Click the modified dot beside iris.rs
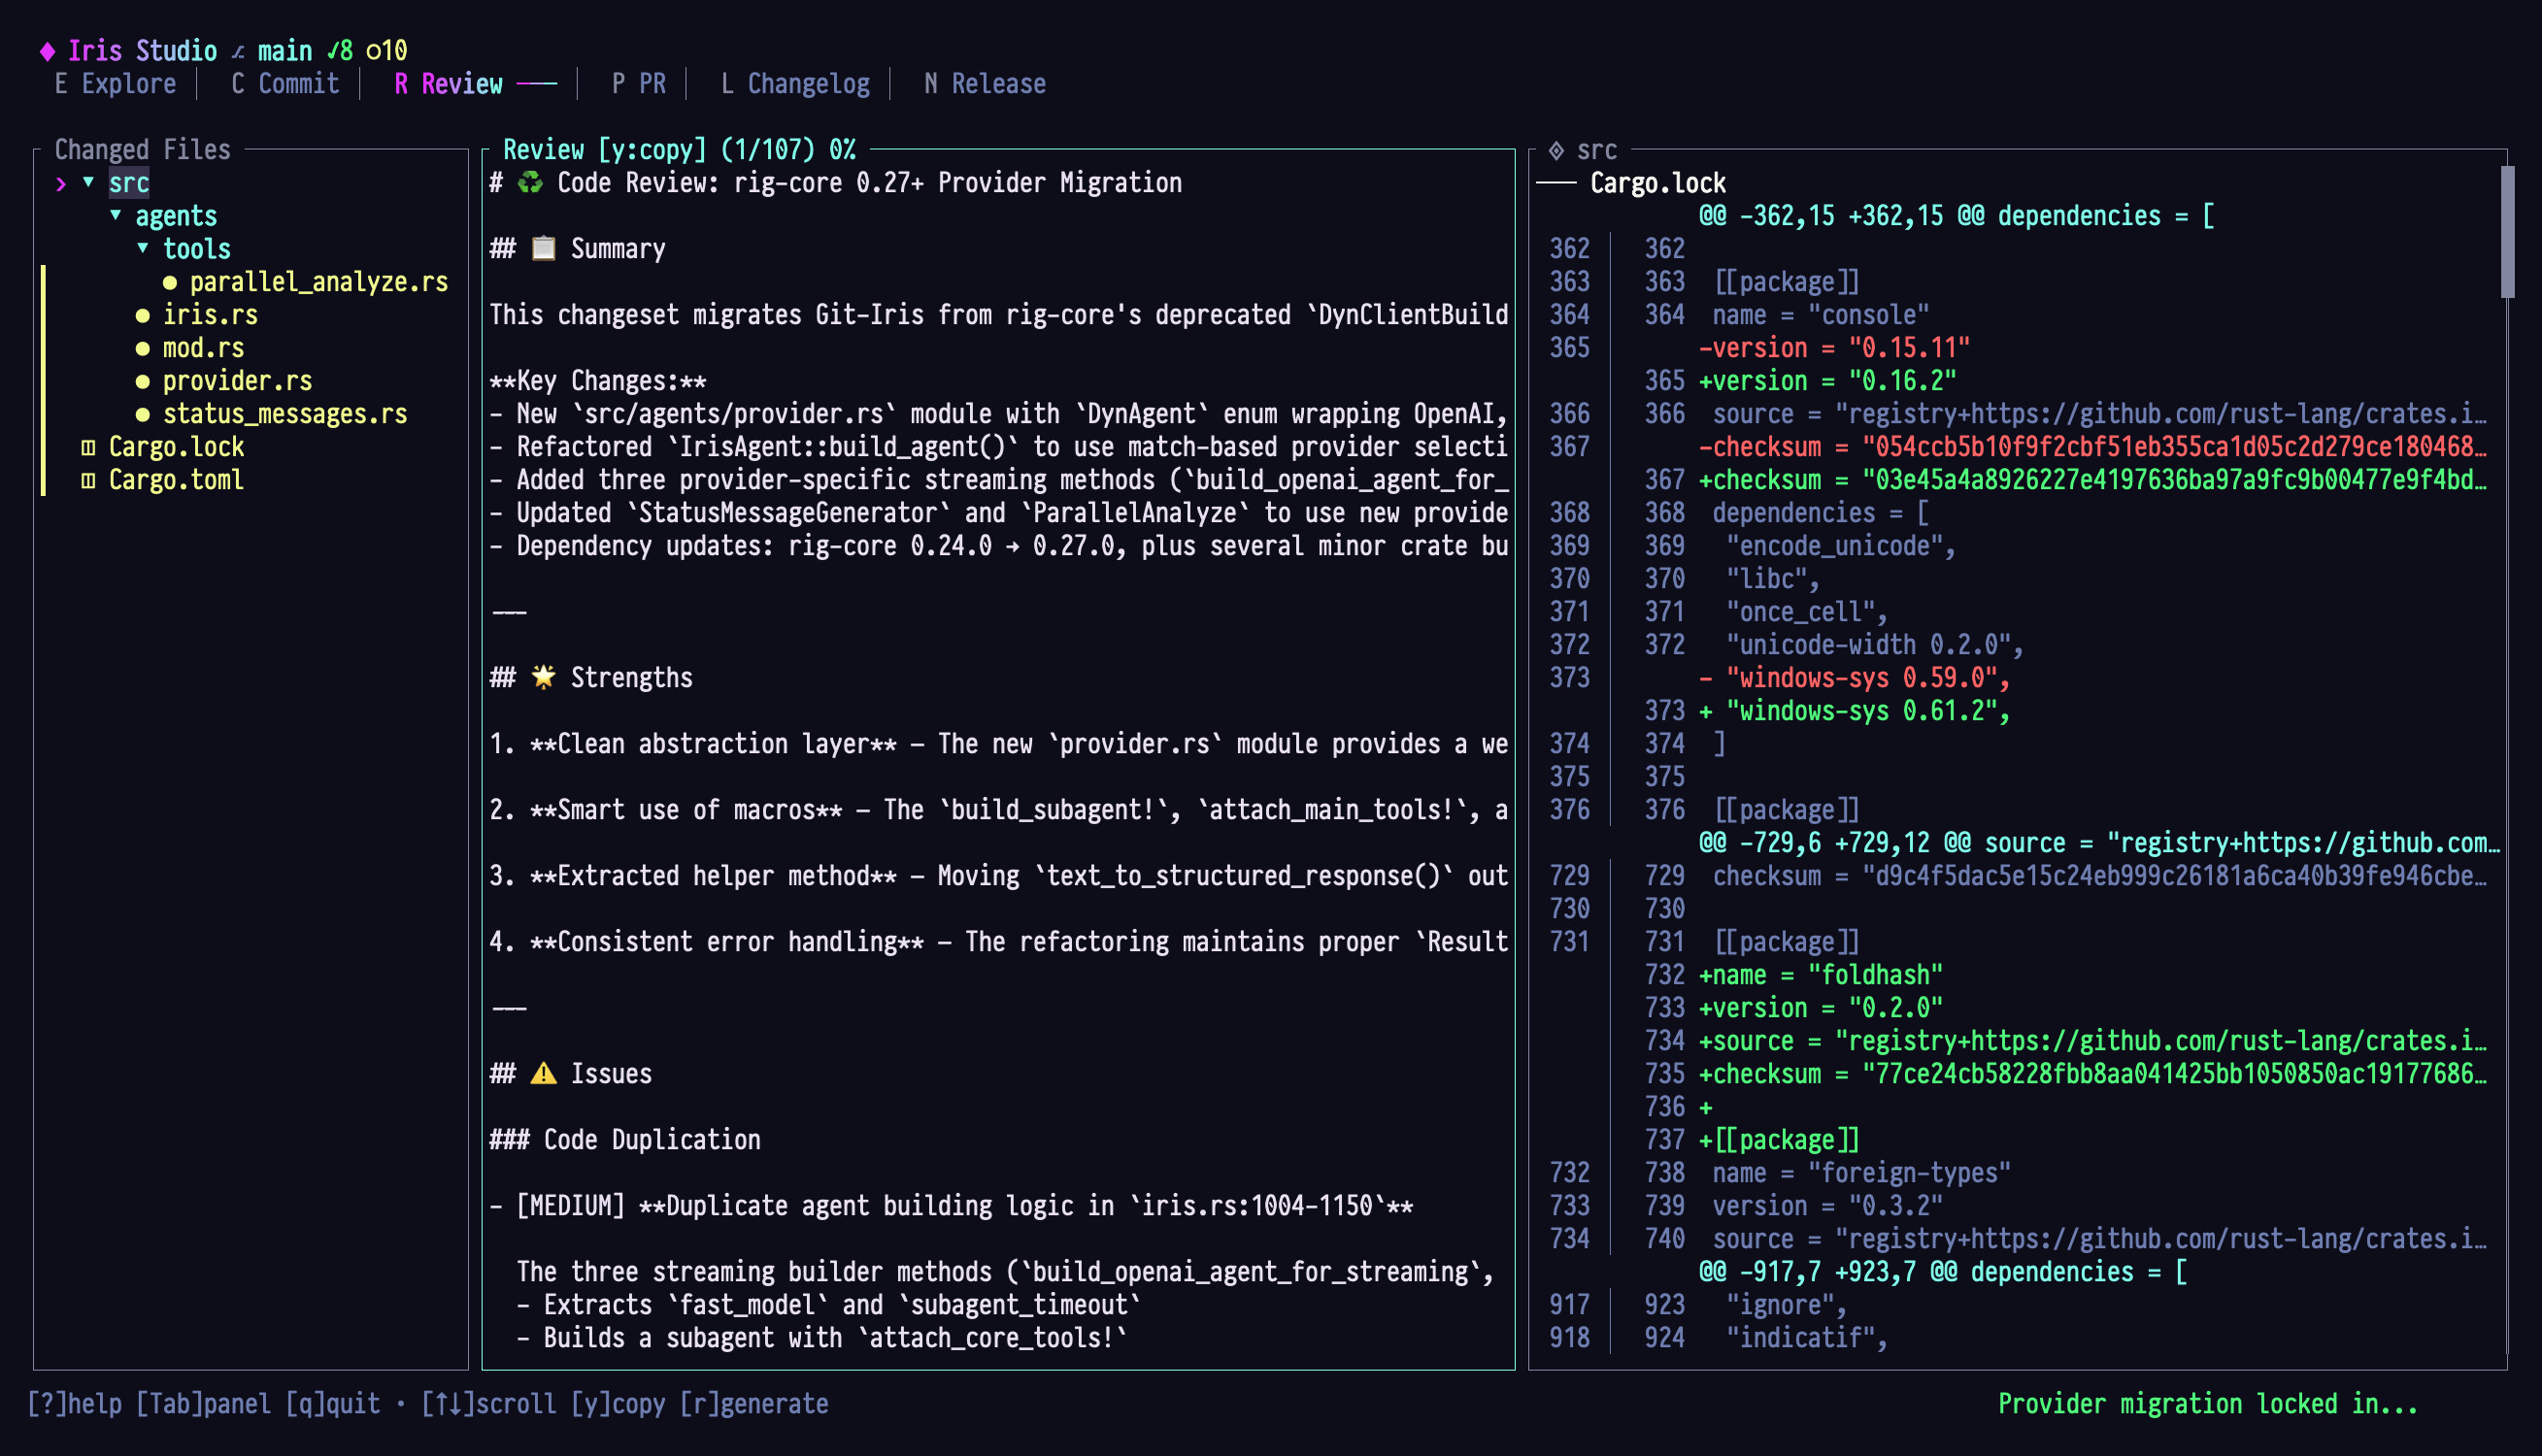The height and width of the screenshot is (1456, 2542). click(x=143, y=315)
